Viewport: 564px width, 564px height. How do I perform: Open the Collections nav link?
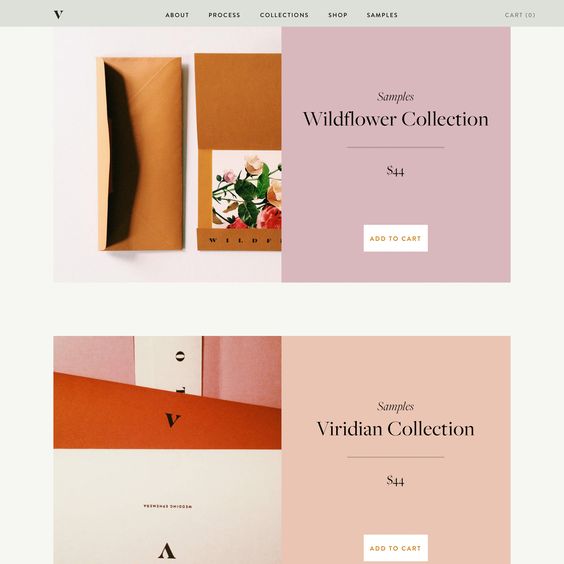pos(284,15)
